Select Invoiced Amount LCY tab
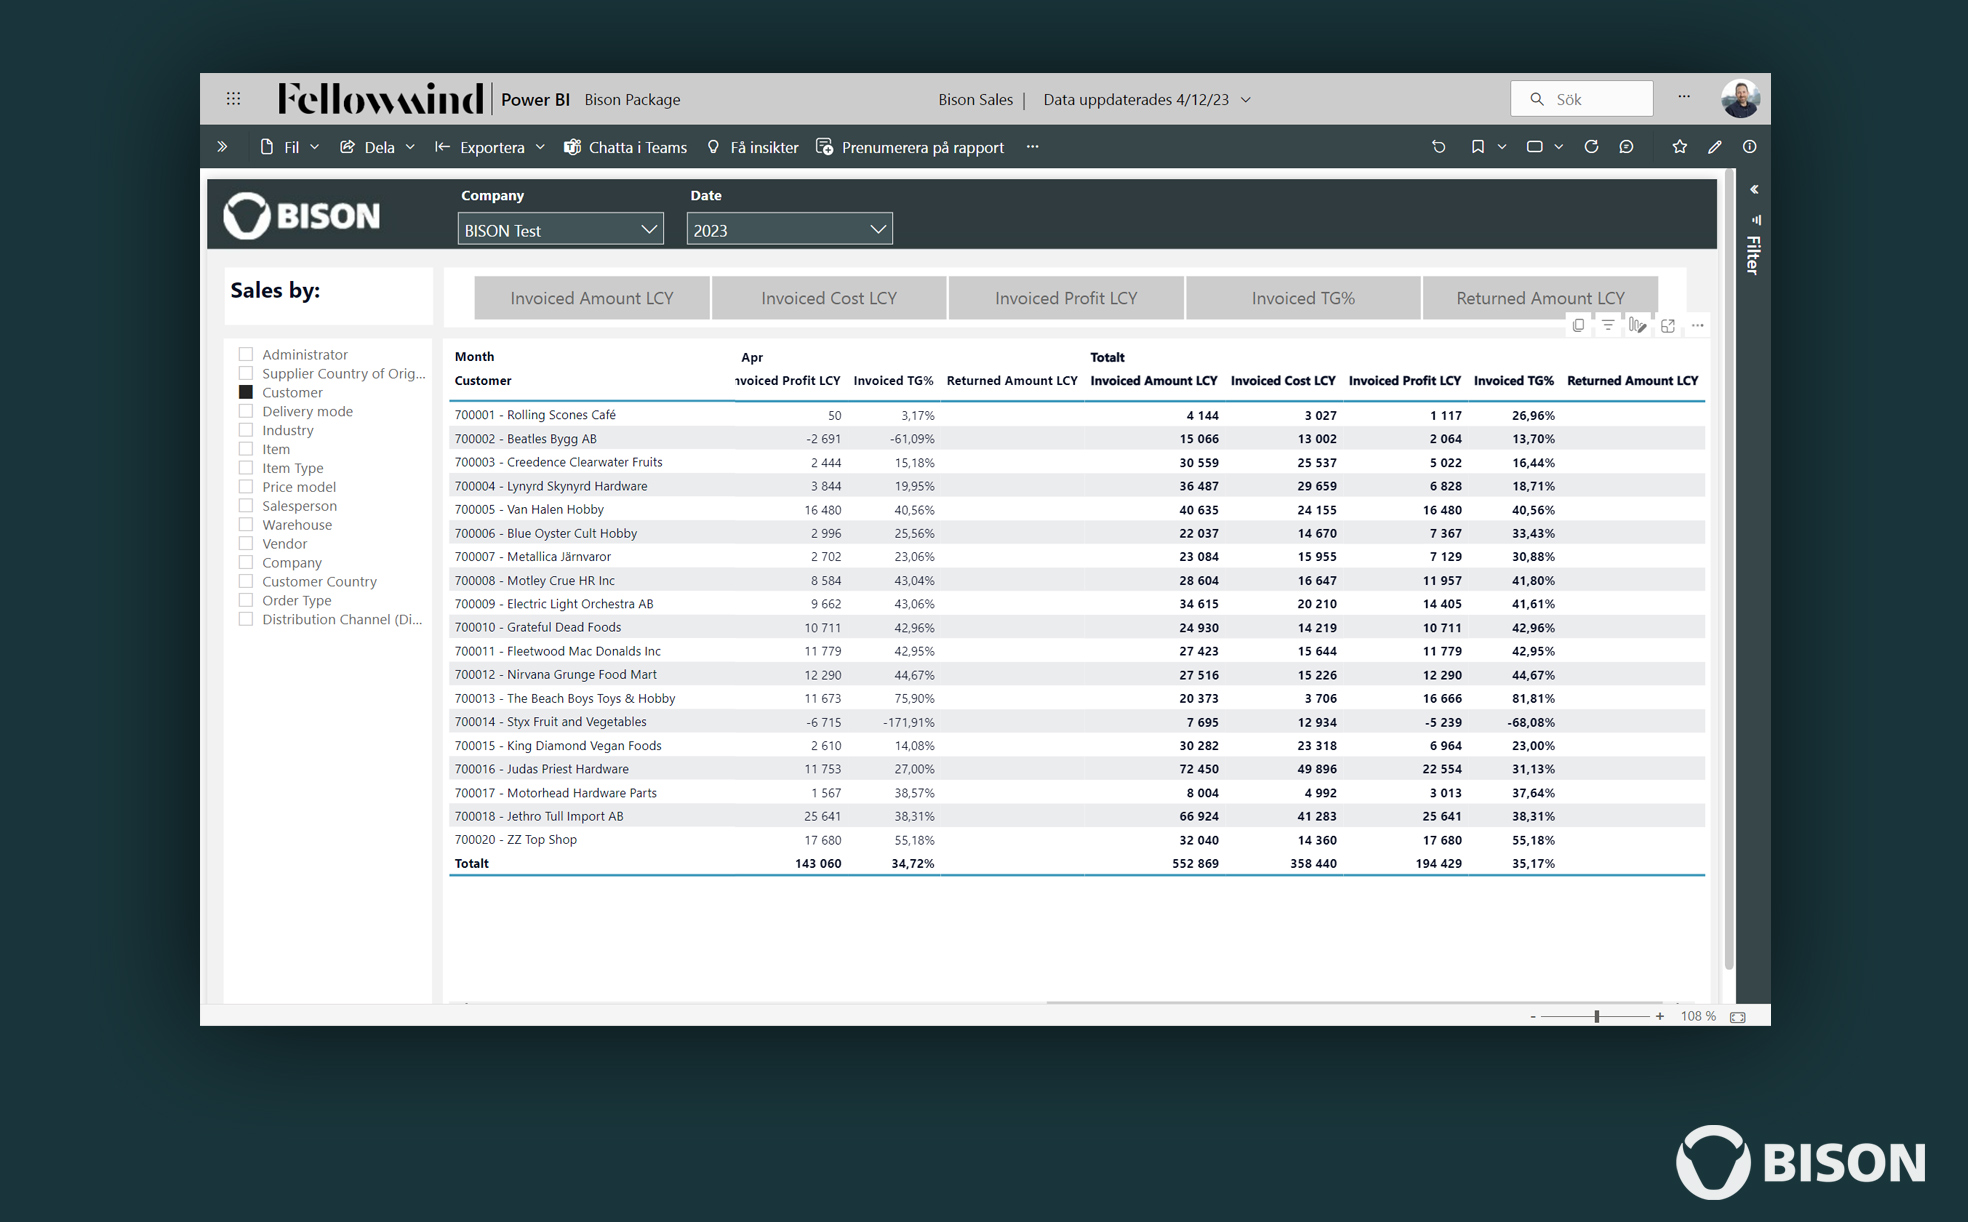Image resolution: width=1968 pixels, height=1222 pixels. pyautogui.click(x=592, y=298)
